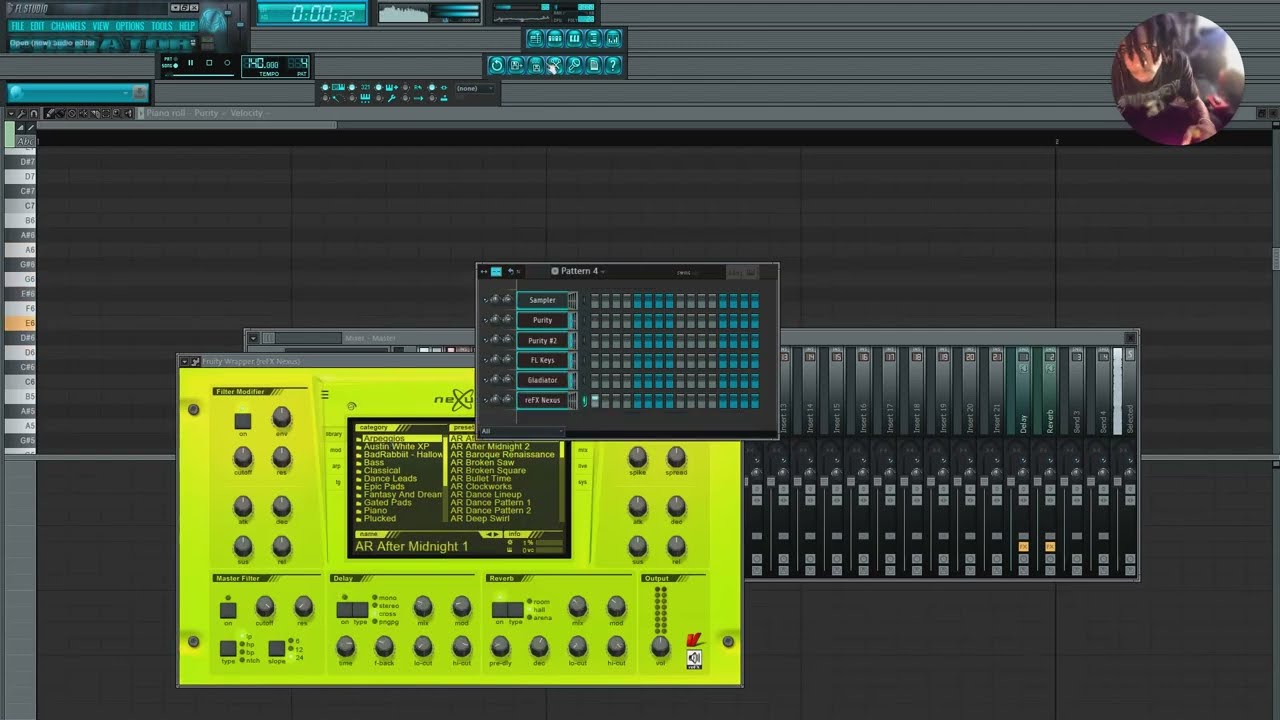Open the Pattern 4 selector dropdown
Viewport: 1280px width, 720px height.
578,271
